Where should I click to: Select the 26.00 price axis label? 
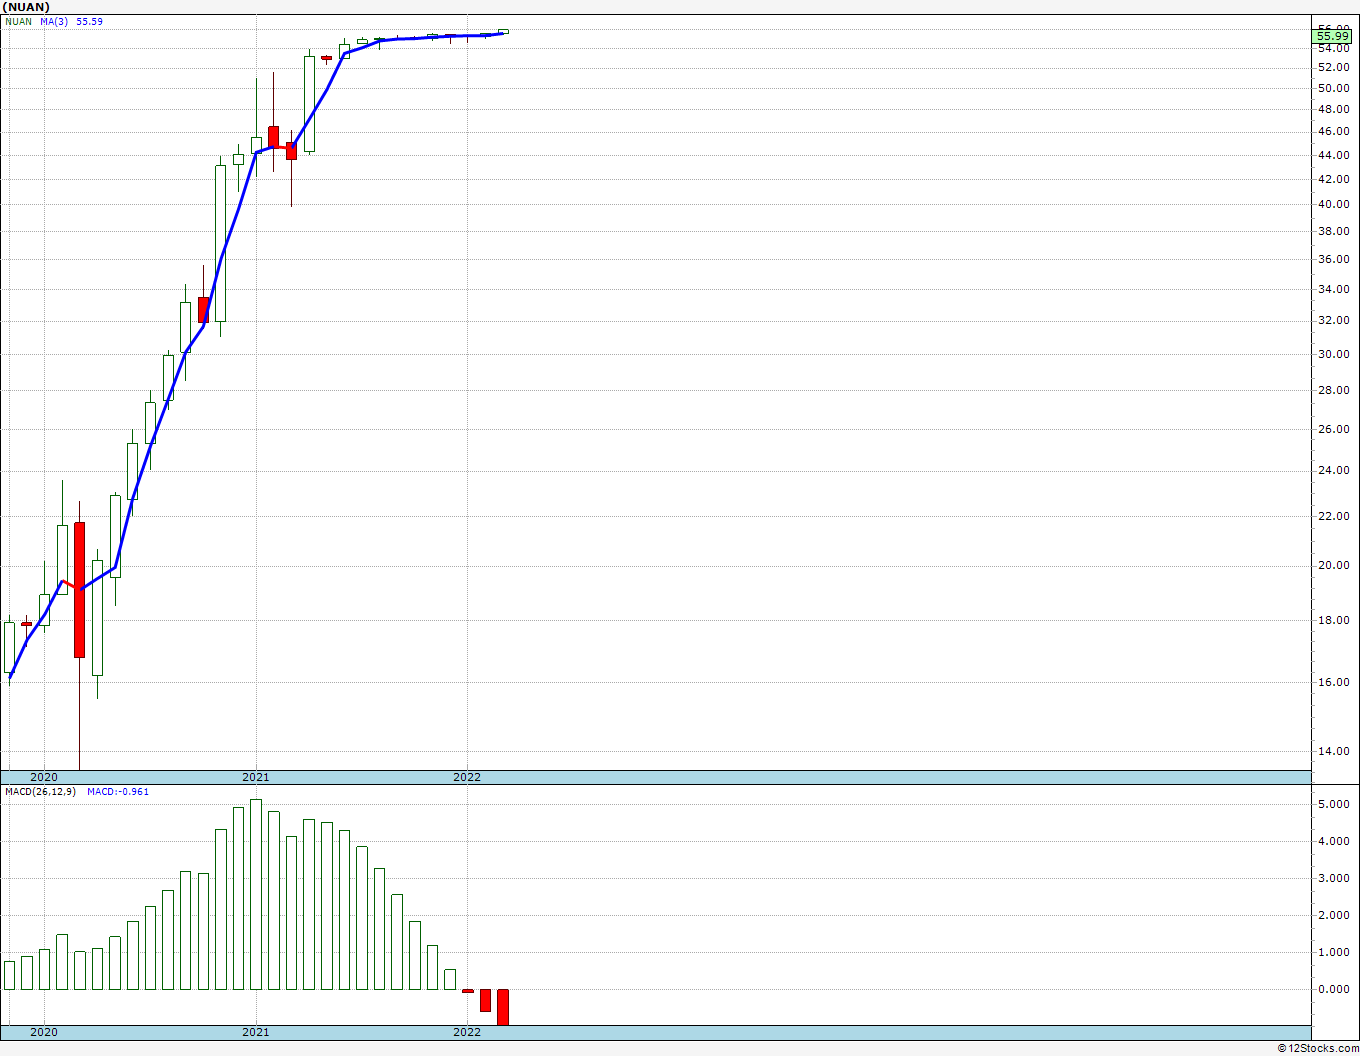[1334, 429]
